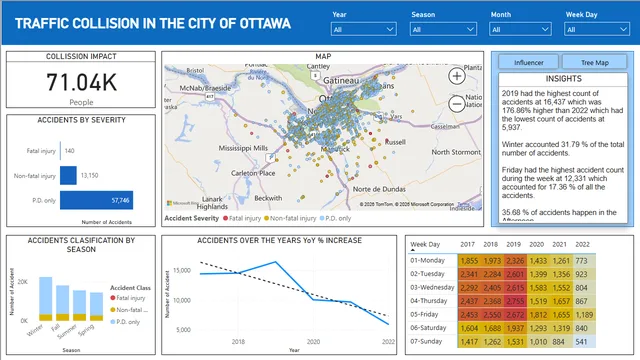Select Non-fatal in season chart legend
The height and width of the screenshot is (360, 640).
click(129, 310)
